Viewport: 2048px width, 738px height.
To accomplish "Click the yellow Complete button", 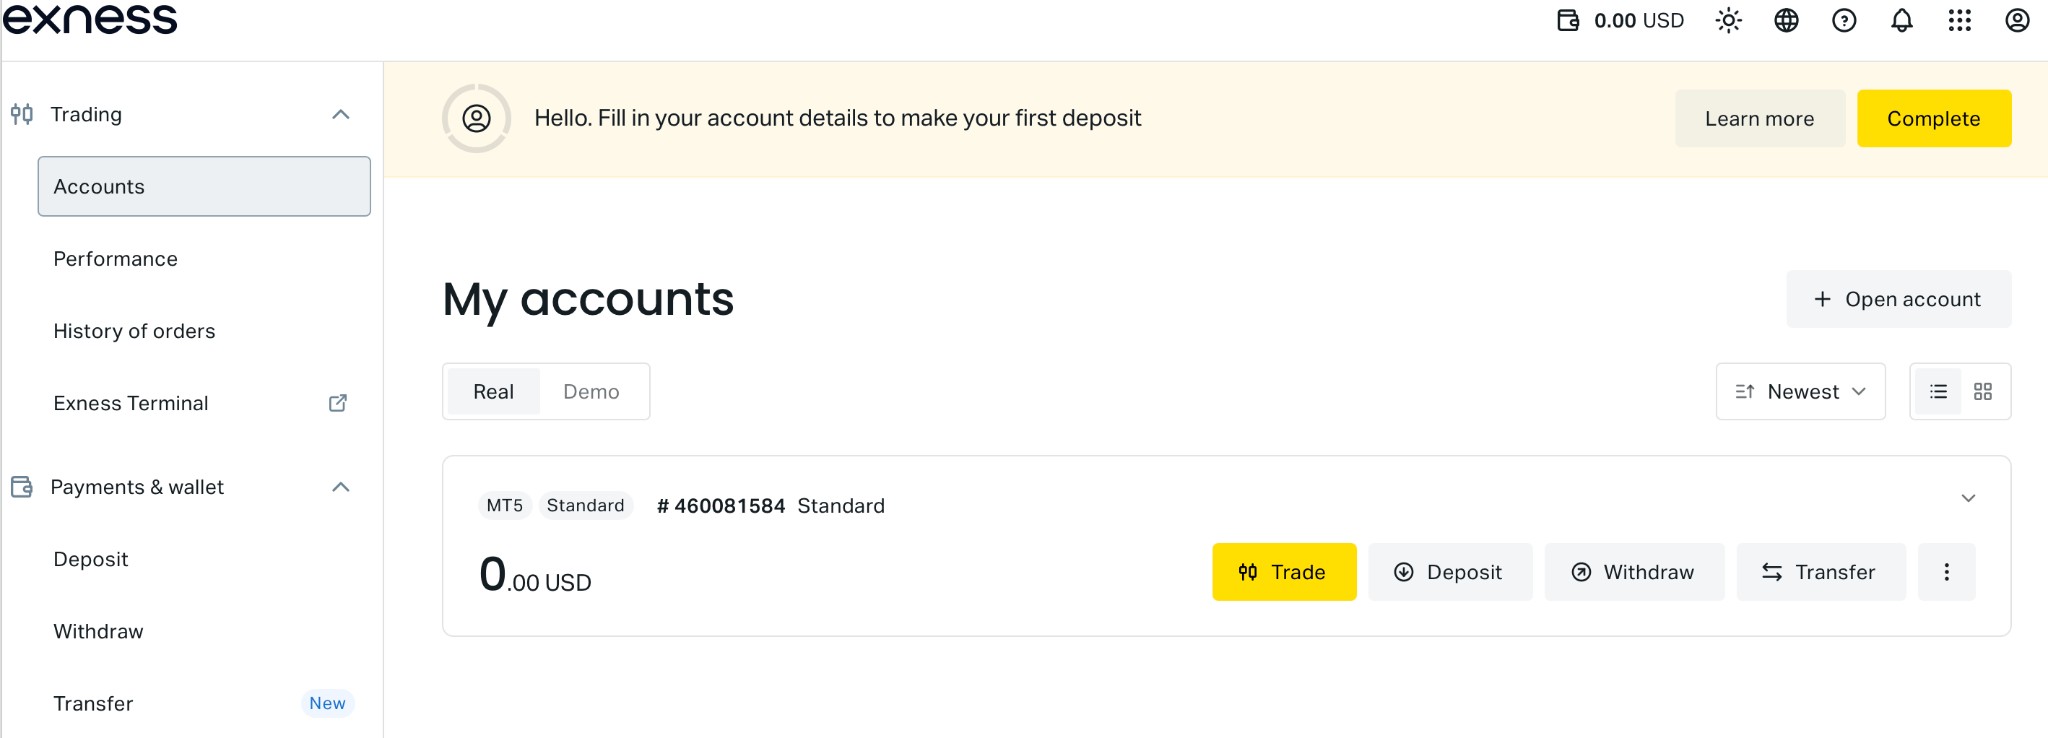I will tap(1934, 119).
